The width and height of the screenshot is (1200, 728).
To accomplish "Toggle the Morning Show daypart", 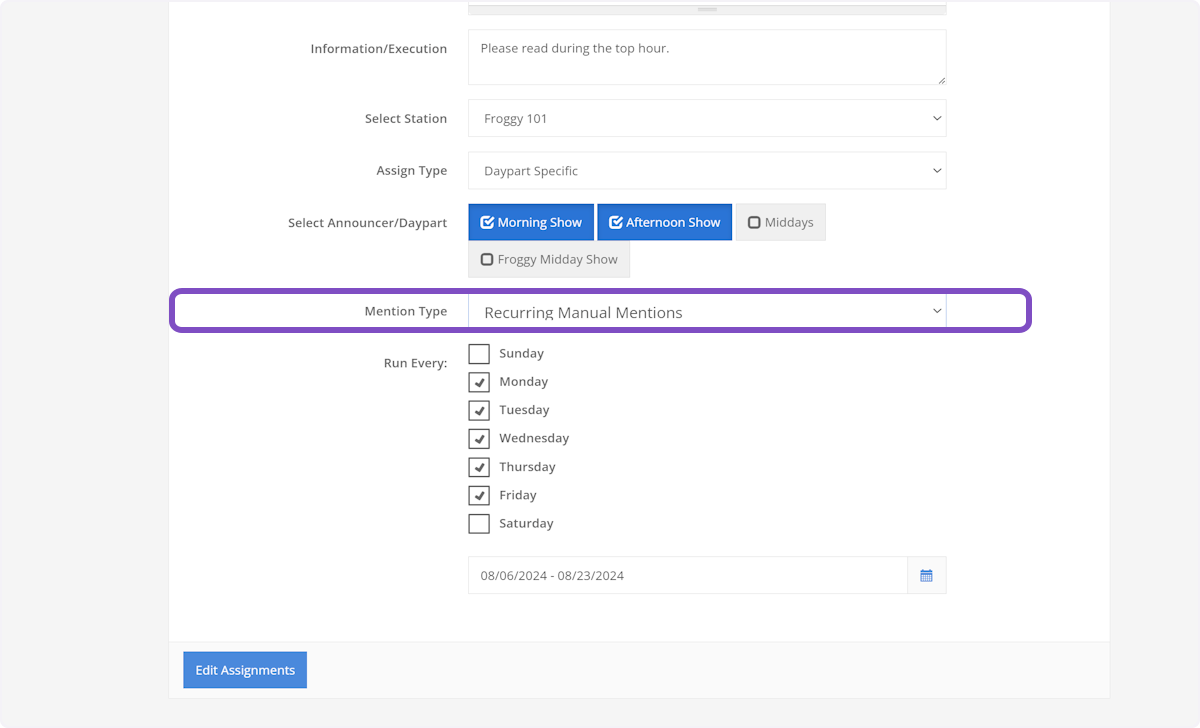I will 531,223.
